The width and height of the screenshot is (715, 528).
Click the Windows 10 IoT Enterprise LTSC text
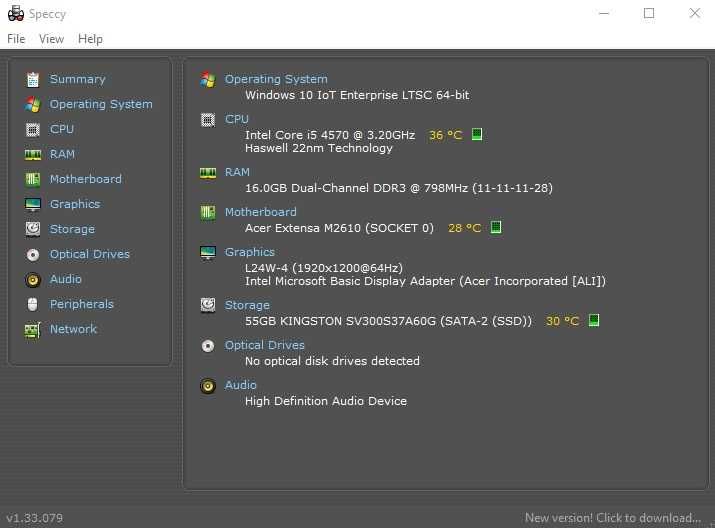click(x=357, y=95)
